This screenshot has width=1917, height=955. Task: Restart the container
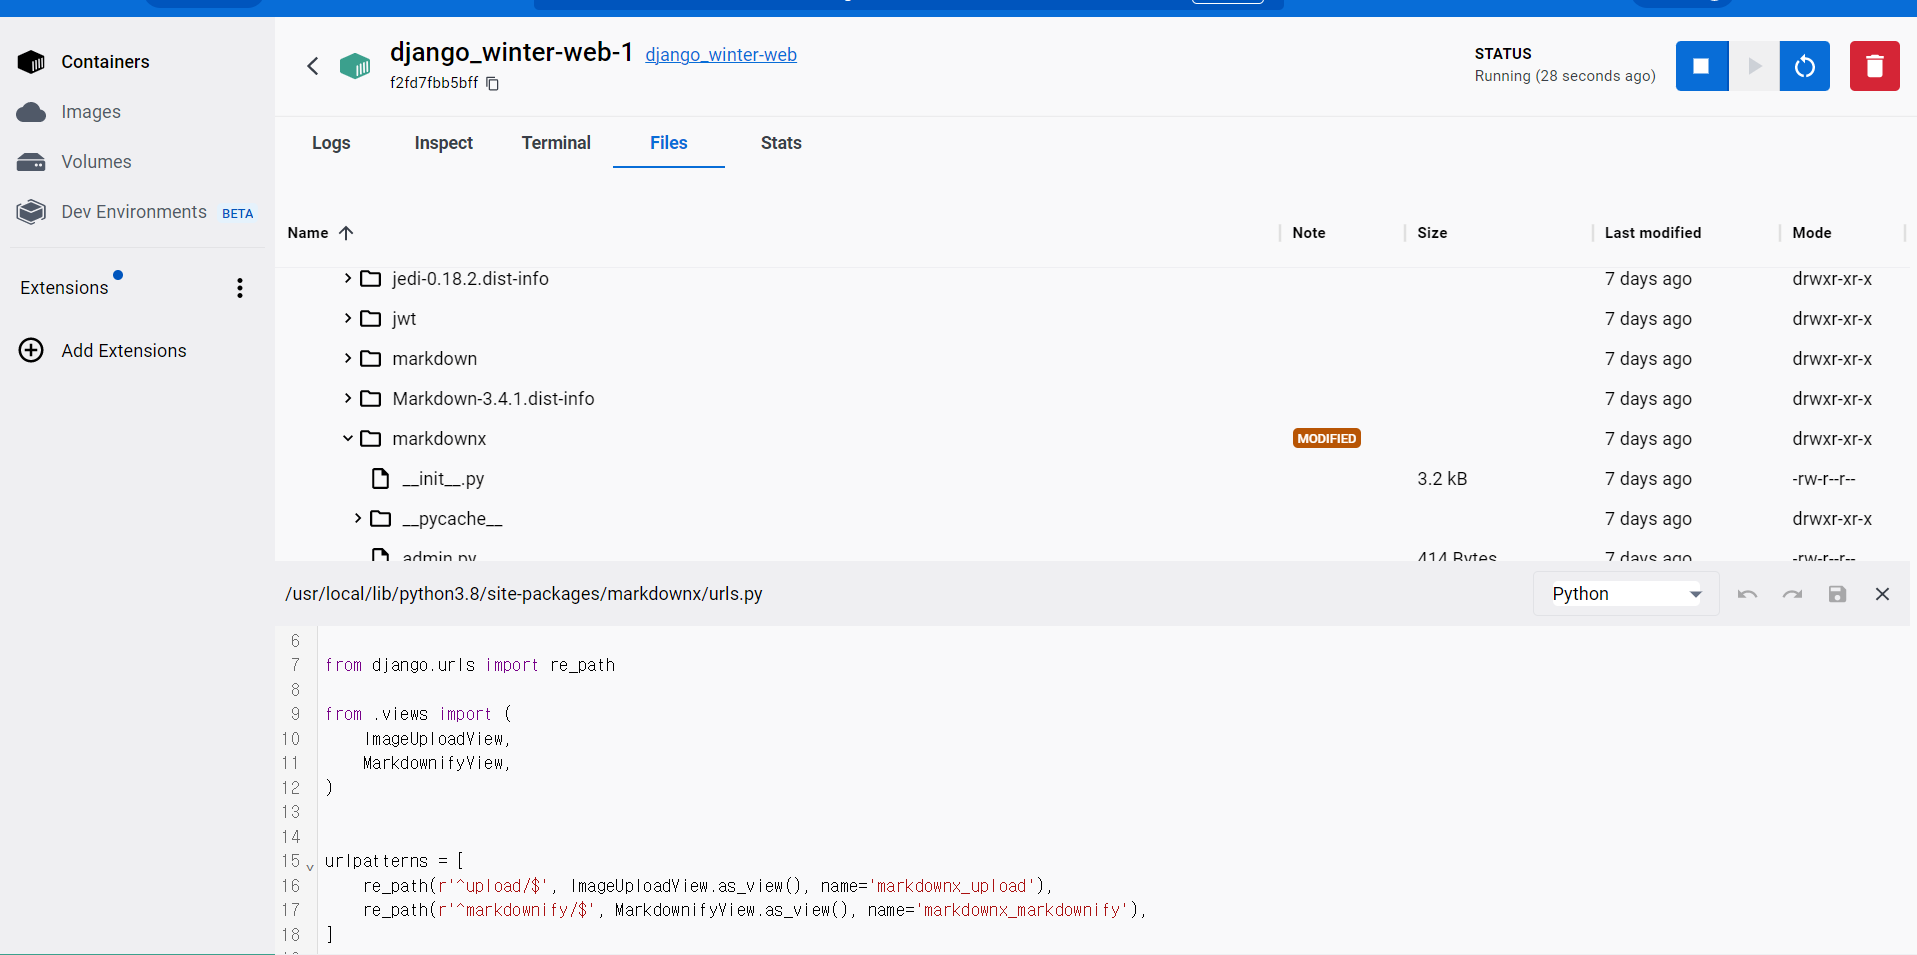pyautogui.click(x=1805, y=66)
